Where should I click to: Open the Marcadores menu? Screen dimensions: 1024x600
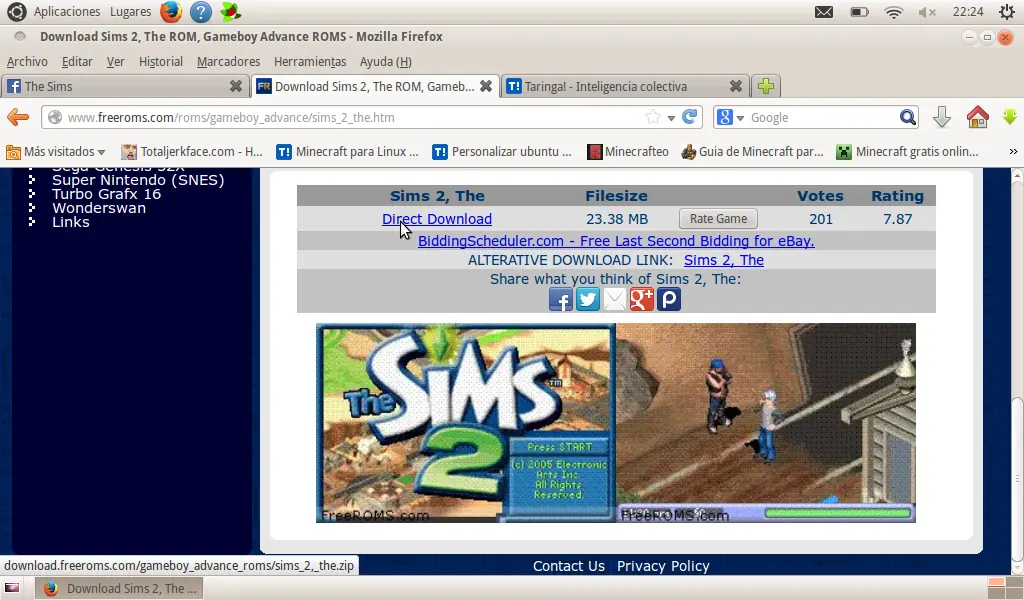tap(229, 61)
